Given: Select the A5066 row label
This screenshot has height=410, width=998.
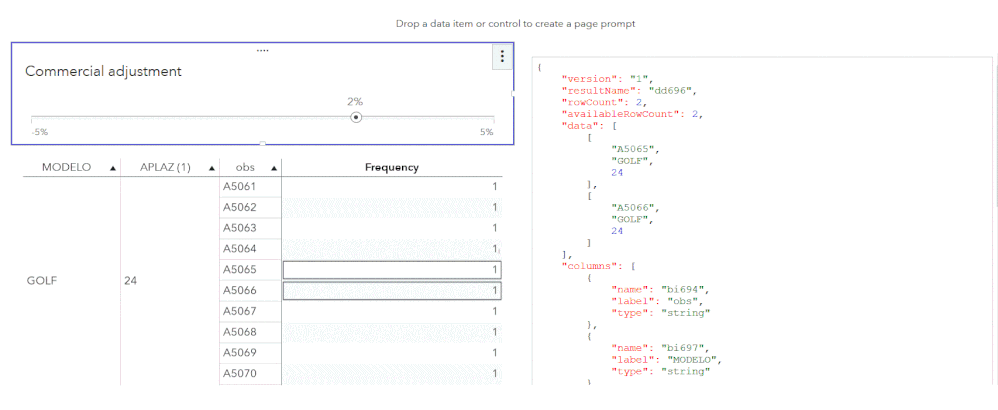Looking at the screenshot, I should [239, 290].
